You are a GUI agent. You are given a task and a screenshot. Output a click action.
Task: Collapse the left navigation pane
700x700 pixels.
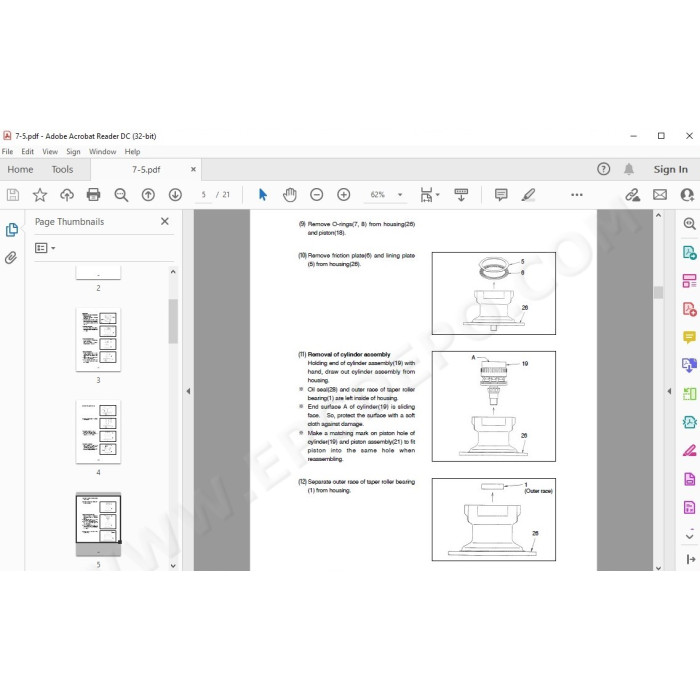click(188, 391)
